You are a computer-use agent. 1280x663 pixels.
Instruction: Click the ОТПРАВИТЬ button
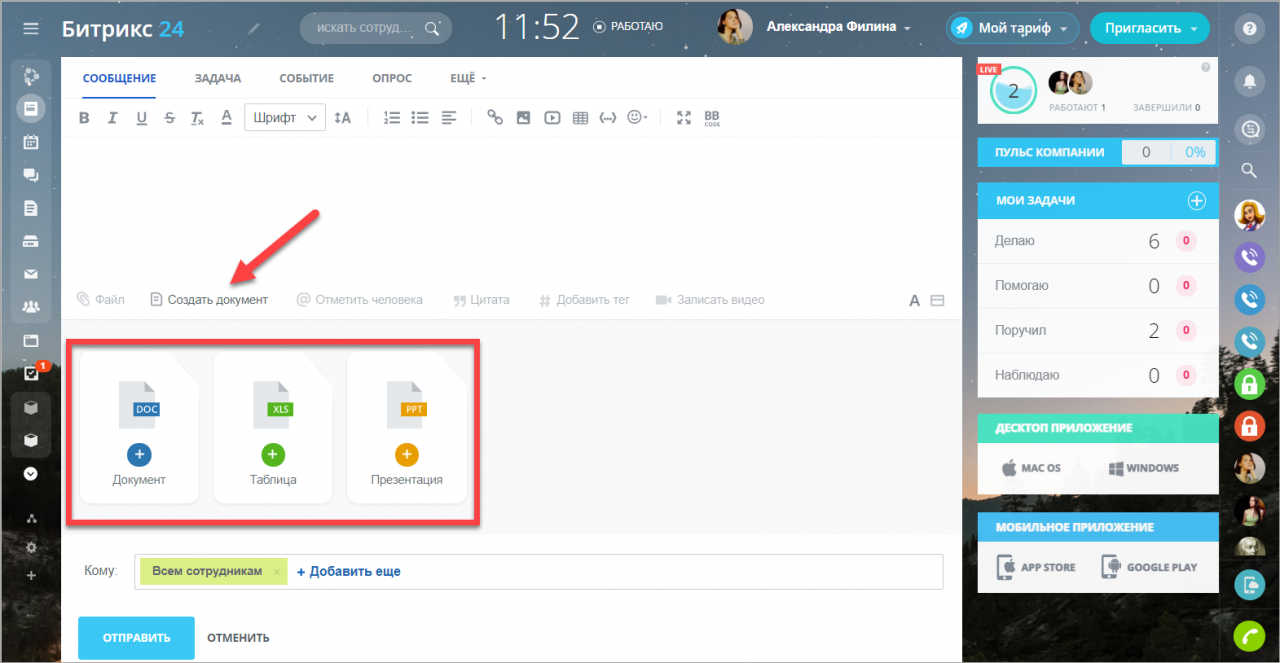tap(136, 638)
